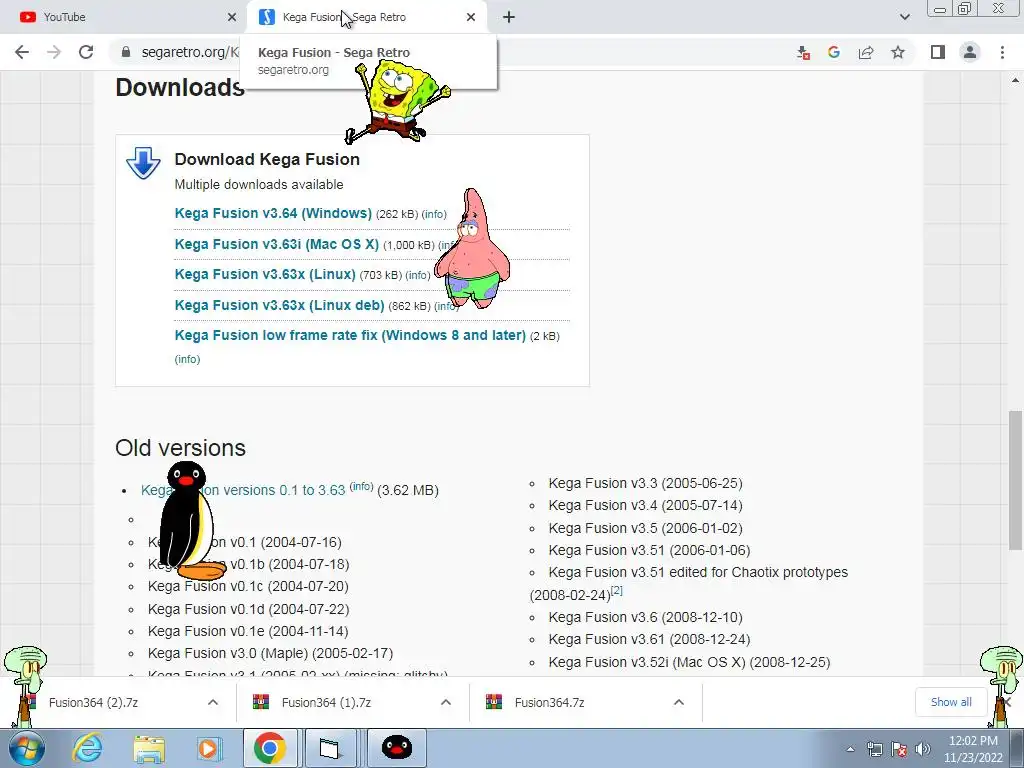Open Kega Fusion versions 0.1 to 3.63 link
This screenshot has height=768, width=1024.
coord(243,490)
